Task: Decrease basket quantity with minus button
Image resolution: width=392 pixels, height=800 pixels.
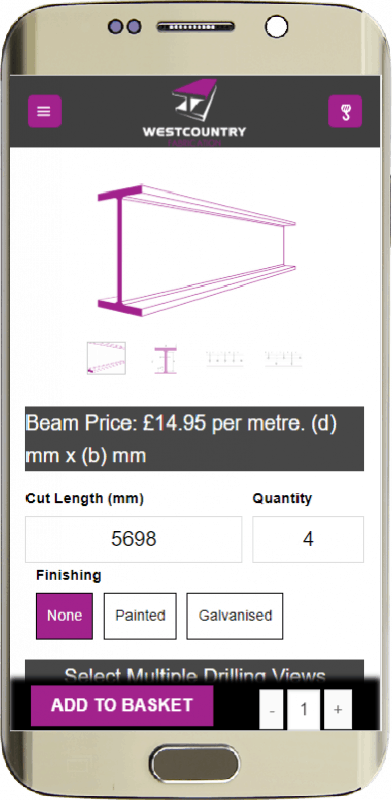Action: coord(272,709)
